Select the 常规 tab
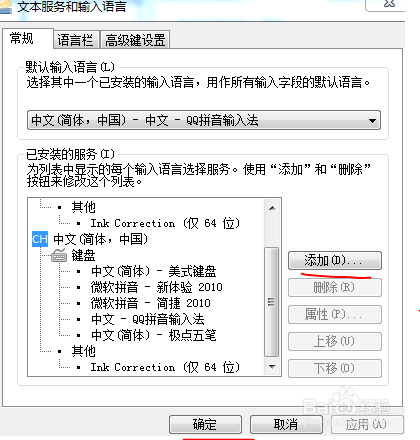Image resolution: width=420 pixels, height=440 pixels. click(22, 38)
